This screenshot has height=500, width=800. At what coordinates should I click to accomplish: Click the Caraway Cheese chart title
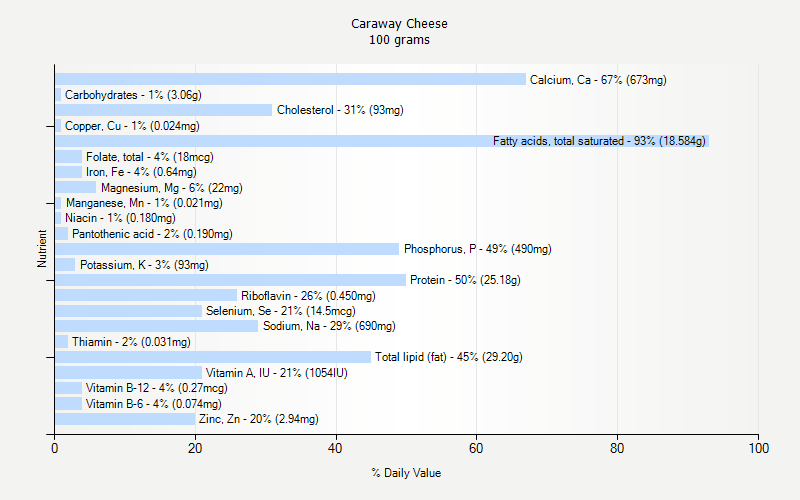pyautogui.click(x=399, y=24)
